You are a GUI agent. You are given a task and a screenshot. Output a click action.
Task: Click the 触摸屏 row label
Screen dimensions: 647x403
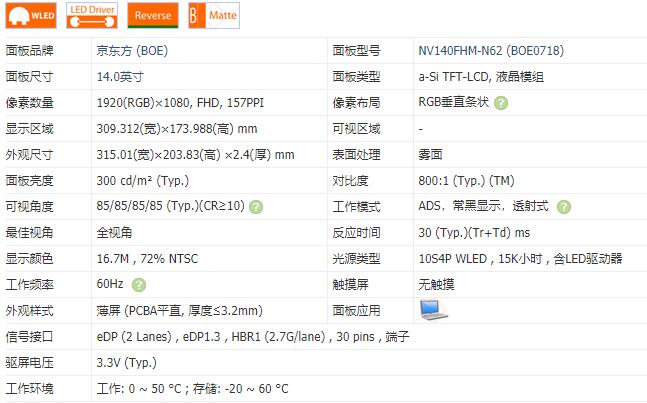point(350,285)
